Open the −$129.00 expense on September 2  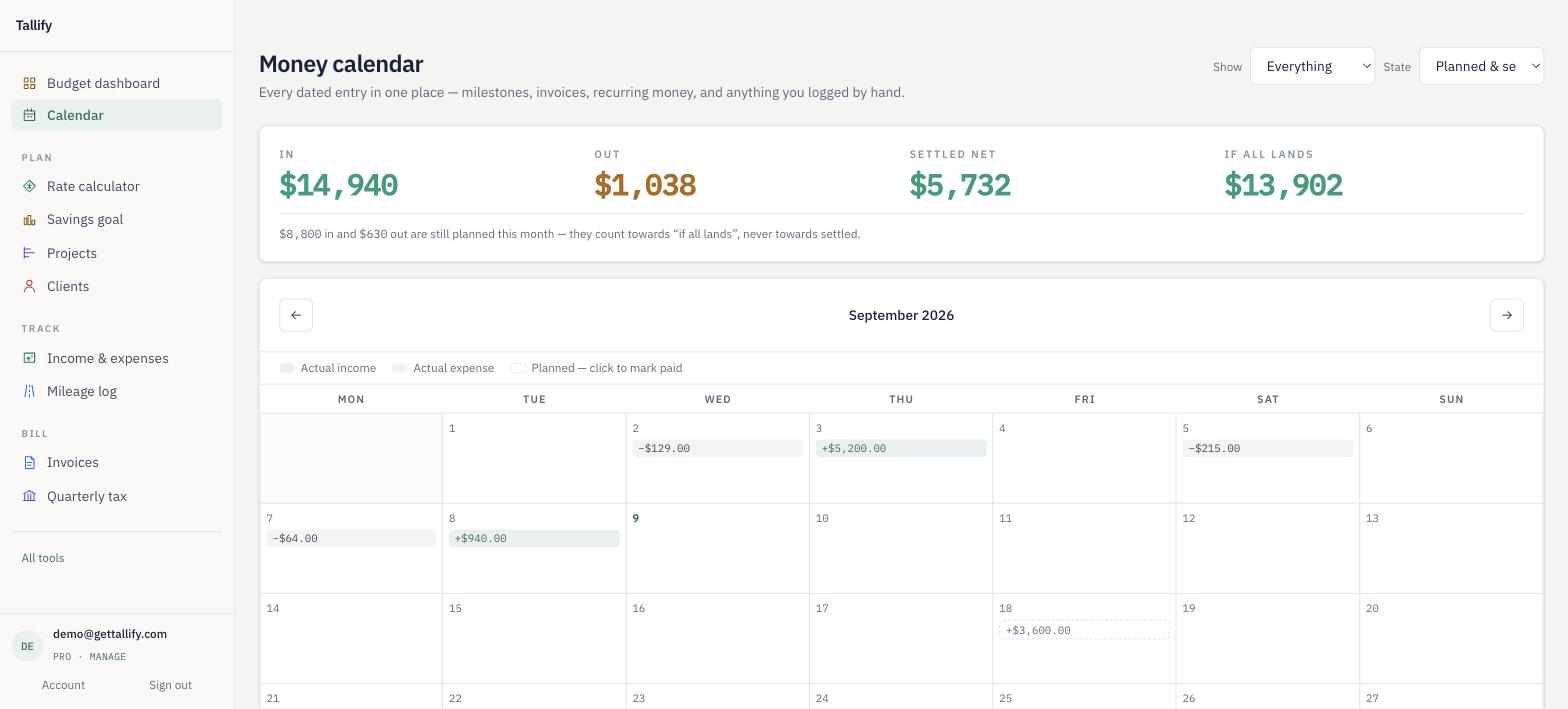[717, 448]
